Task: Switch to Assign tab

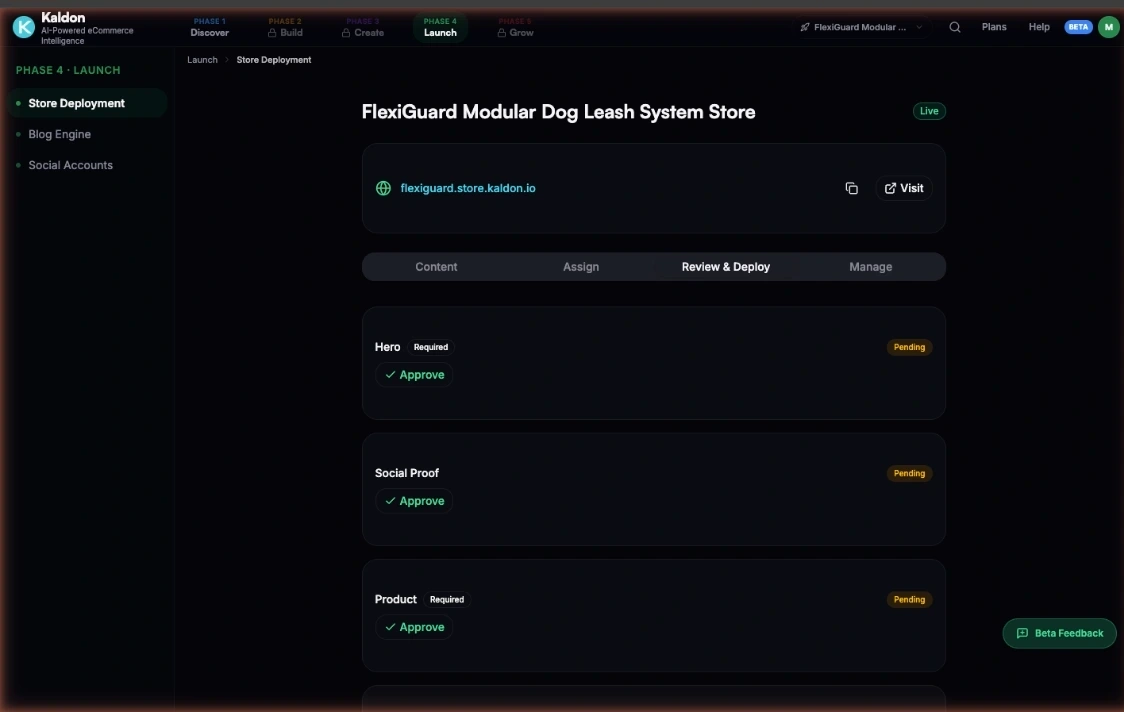Action: (581, 267)
